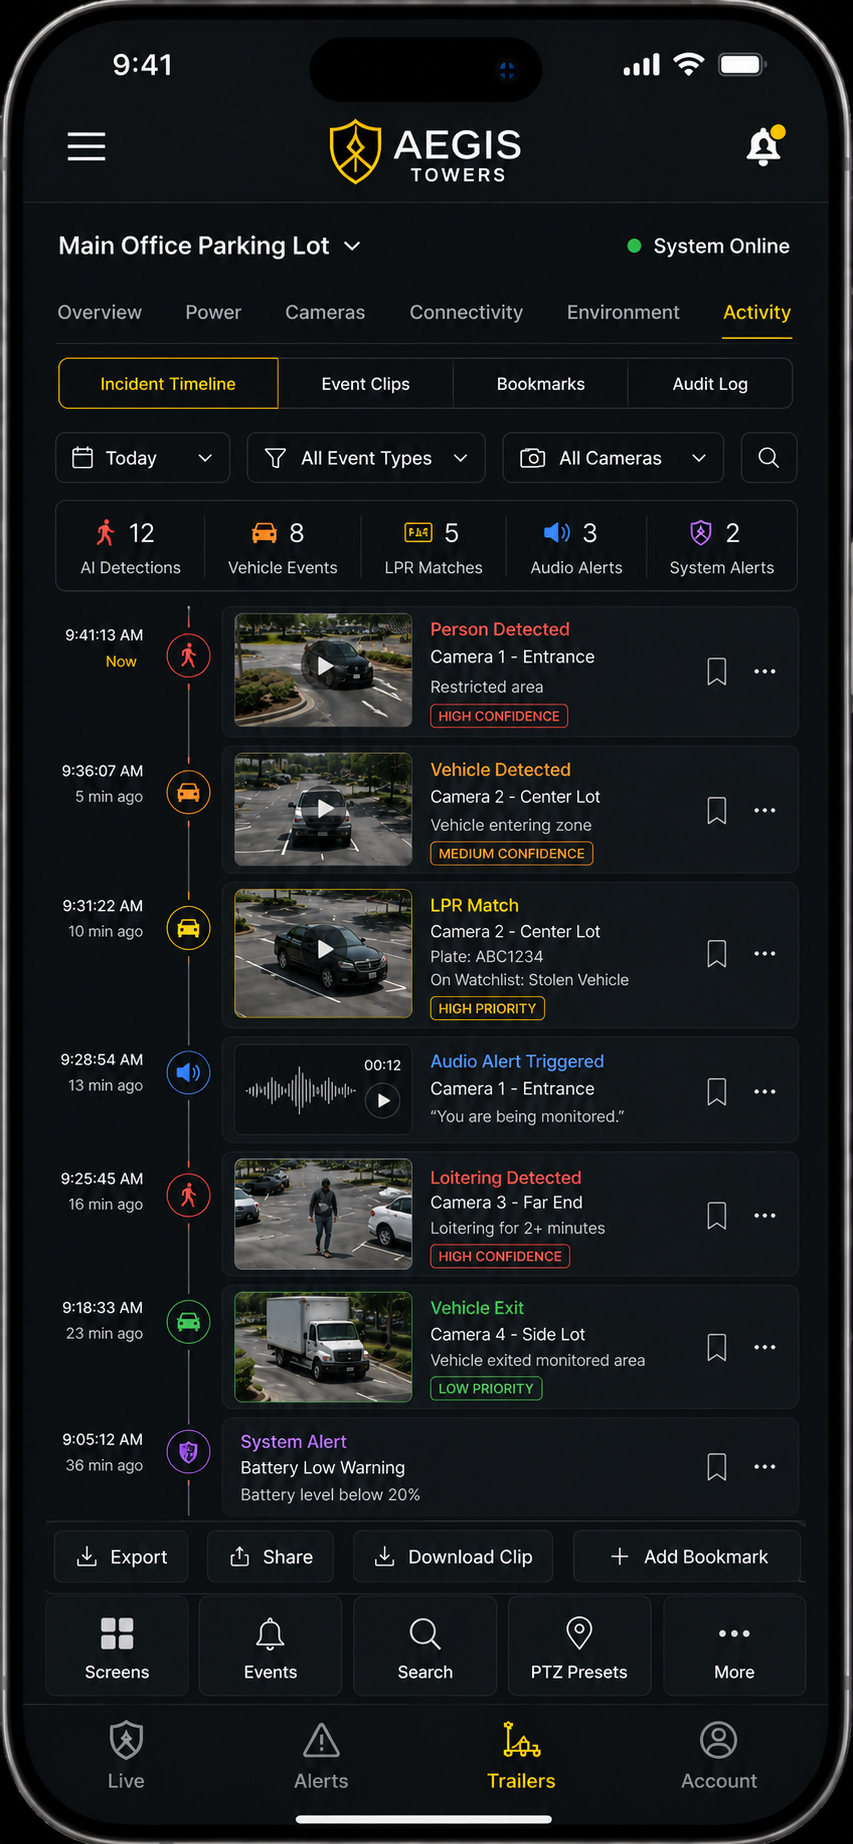This screenshot has width=853, height=1844.
Task: Select the 9:36:07 AM vehicle timeline marker
Action: (x=188, y=793)
